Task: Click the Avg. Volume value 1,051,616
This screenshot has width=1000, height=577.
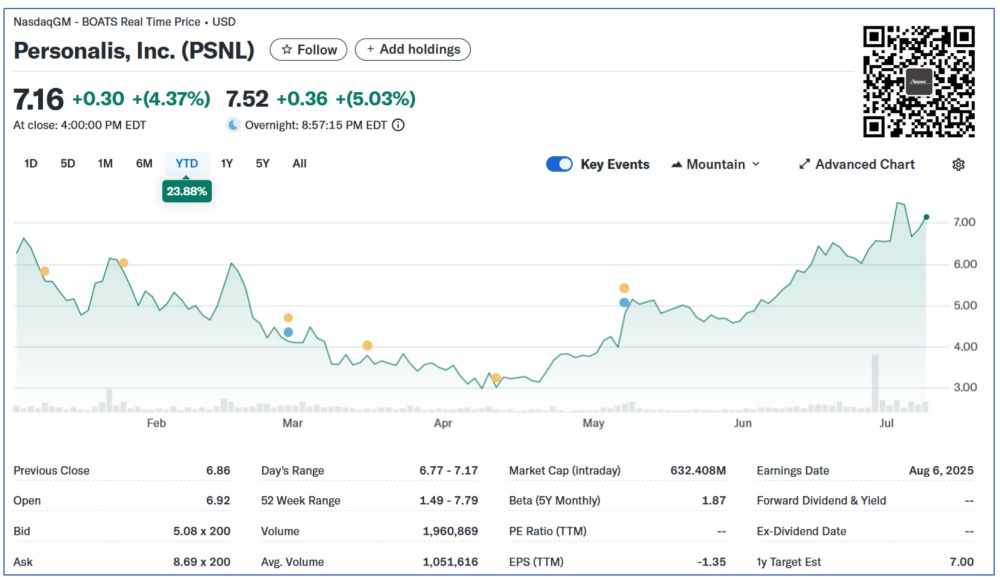Action: click(x=450, y=562)
